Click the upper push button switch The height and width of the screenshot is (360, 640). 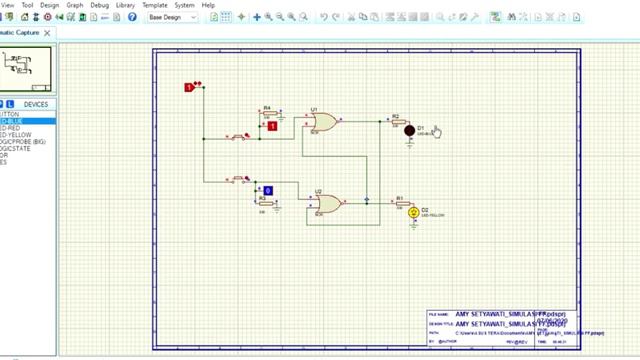click(239, 137)
